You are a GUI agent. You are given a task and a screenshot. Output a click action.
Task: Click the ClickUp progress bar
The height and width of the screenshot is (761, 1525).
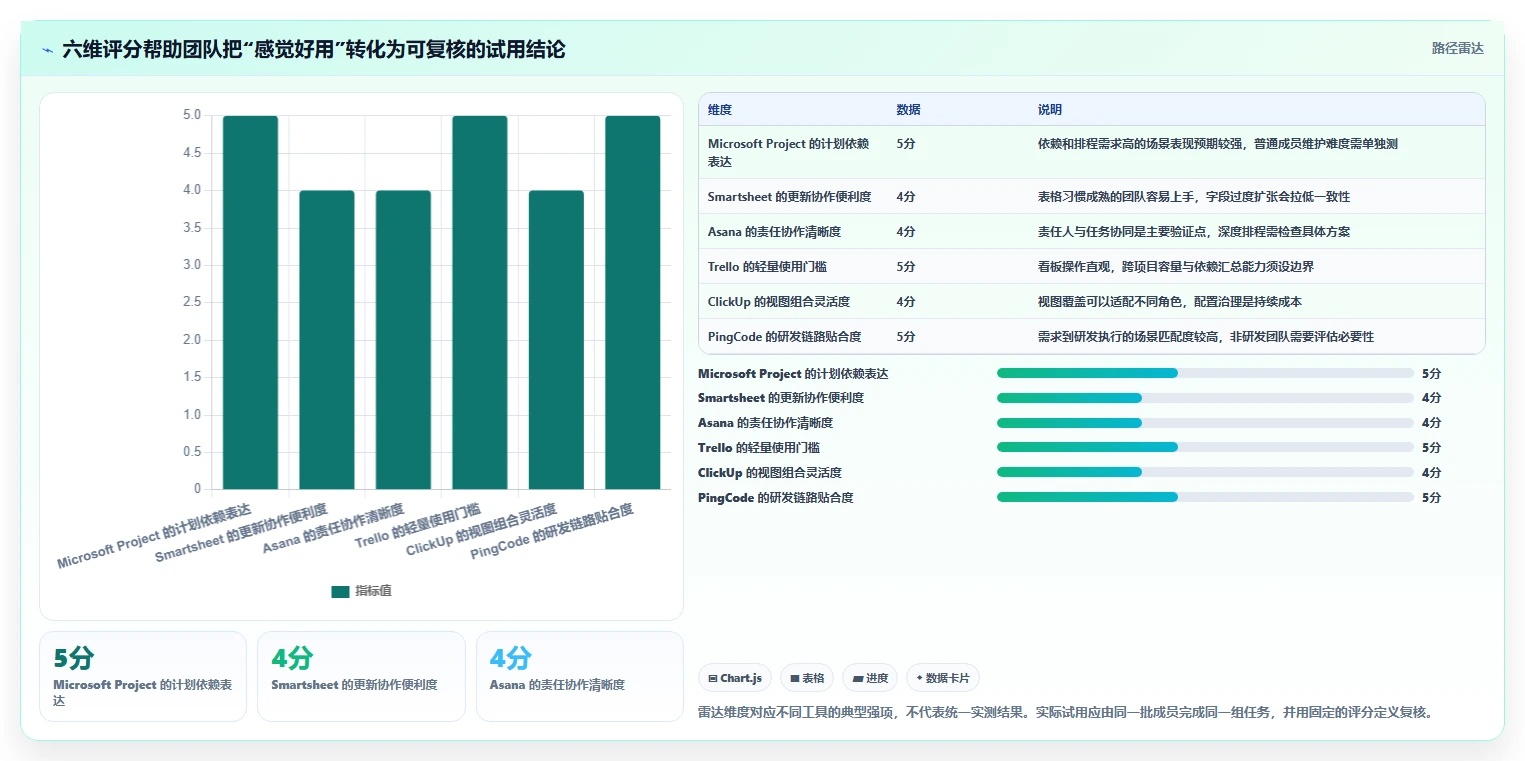point(1205,472)
